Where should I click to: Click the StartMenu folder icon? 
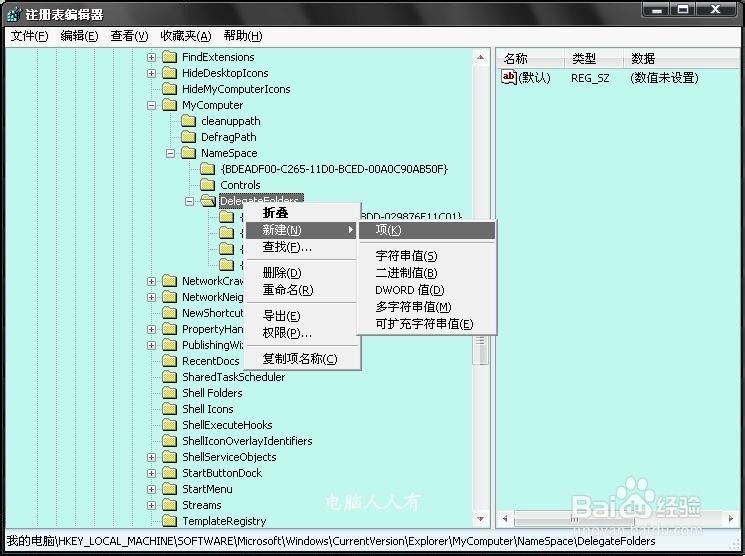(169, 489)
